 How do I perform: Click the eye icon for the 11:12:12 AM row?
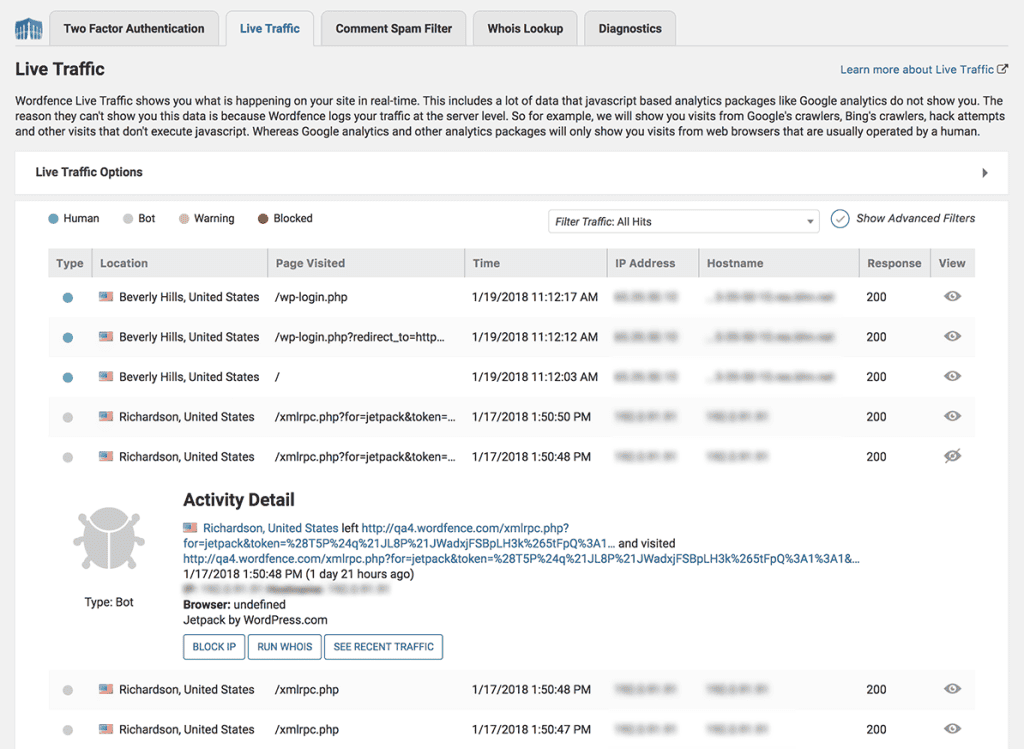952,336
